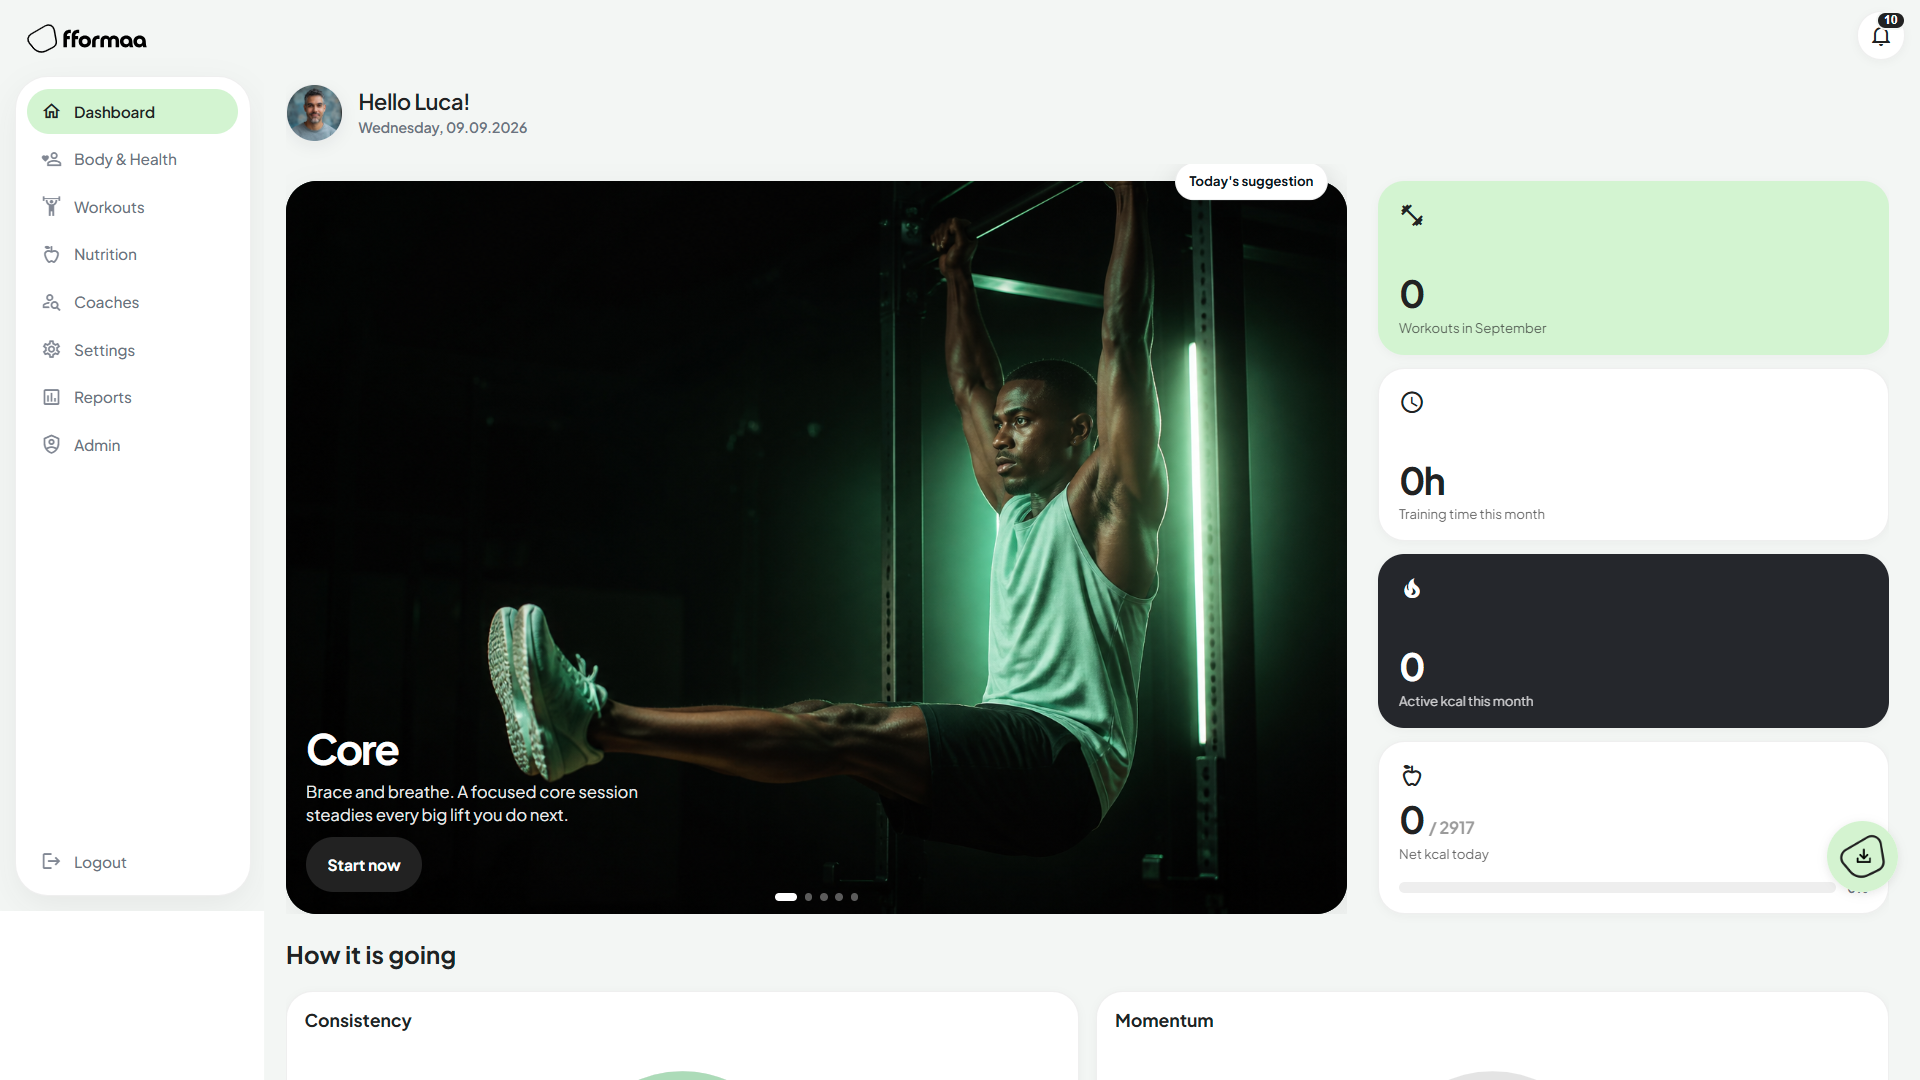Click the Core workout title
The height and width of the screenshot is (1080, 1920).
[352, 750]
